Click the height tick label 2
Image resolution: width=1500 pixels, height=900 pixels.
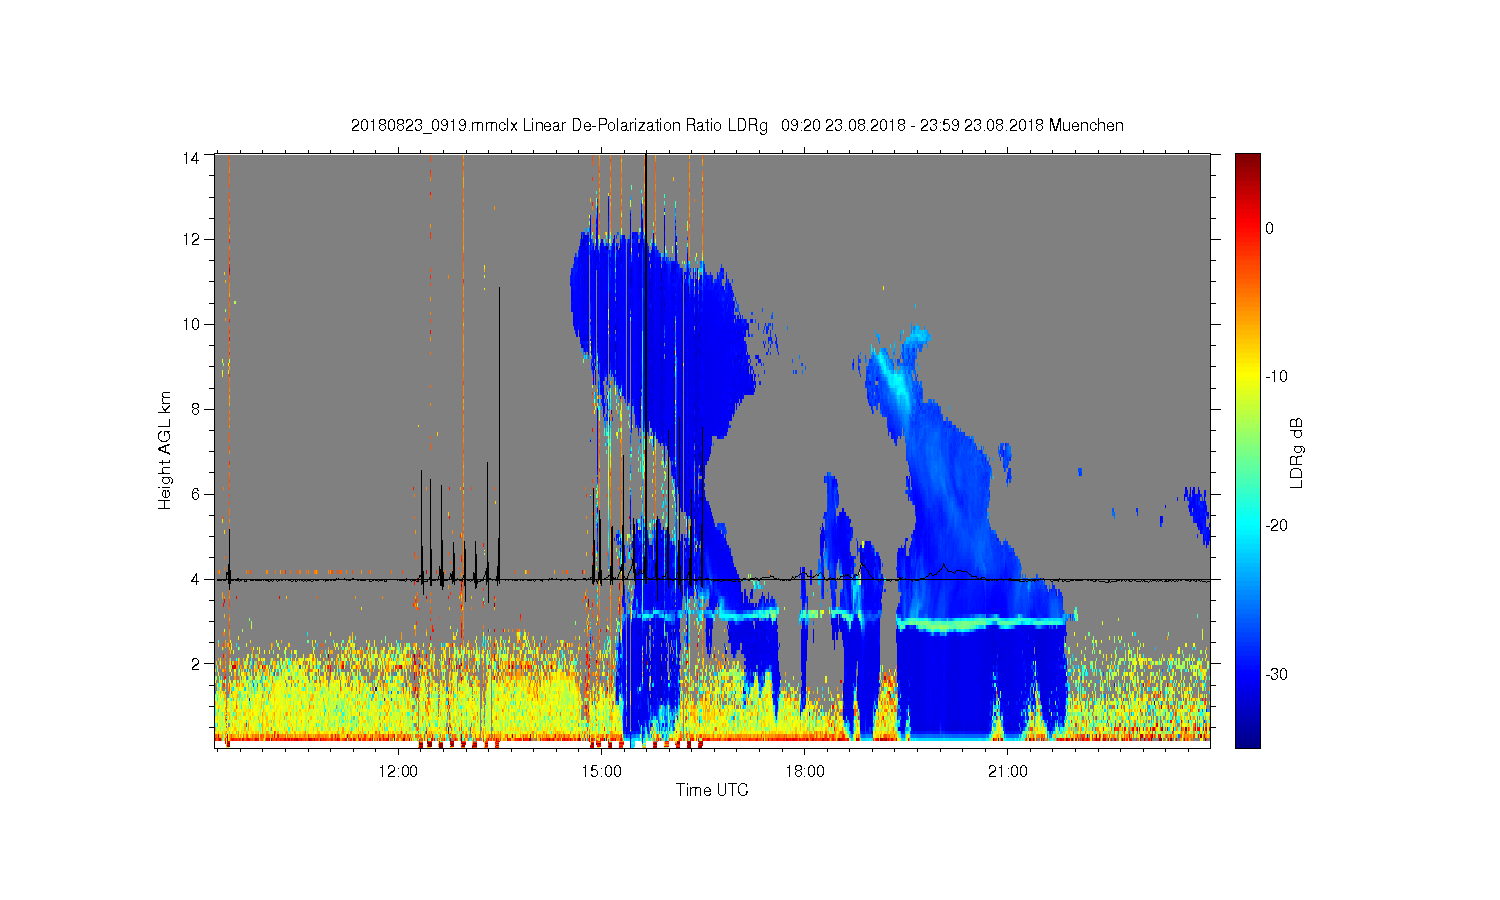coord(196,663)
